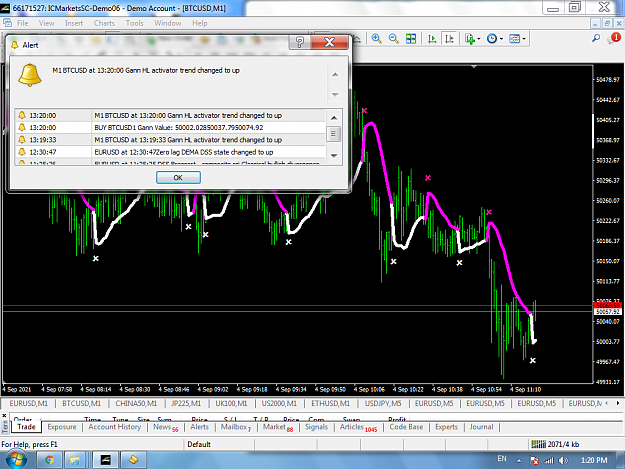Open the templates dropdown
The width and height of the screenshot is (625, 469).
pos(517,39)
